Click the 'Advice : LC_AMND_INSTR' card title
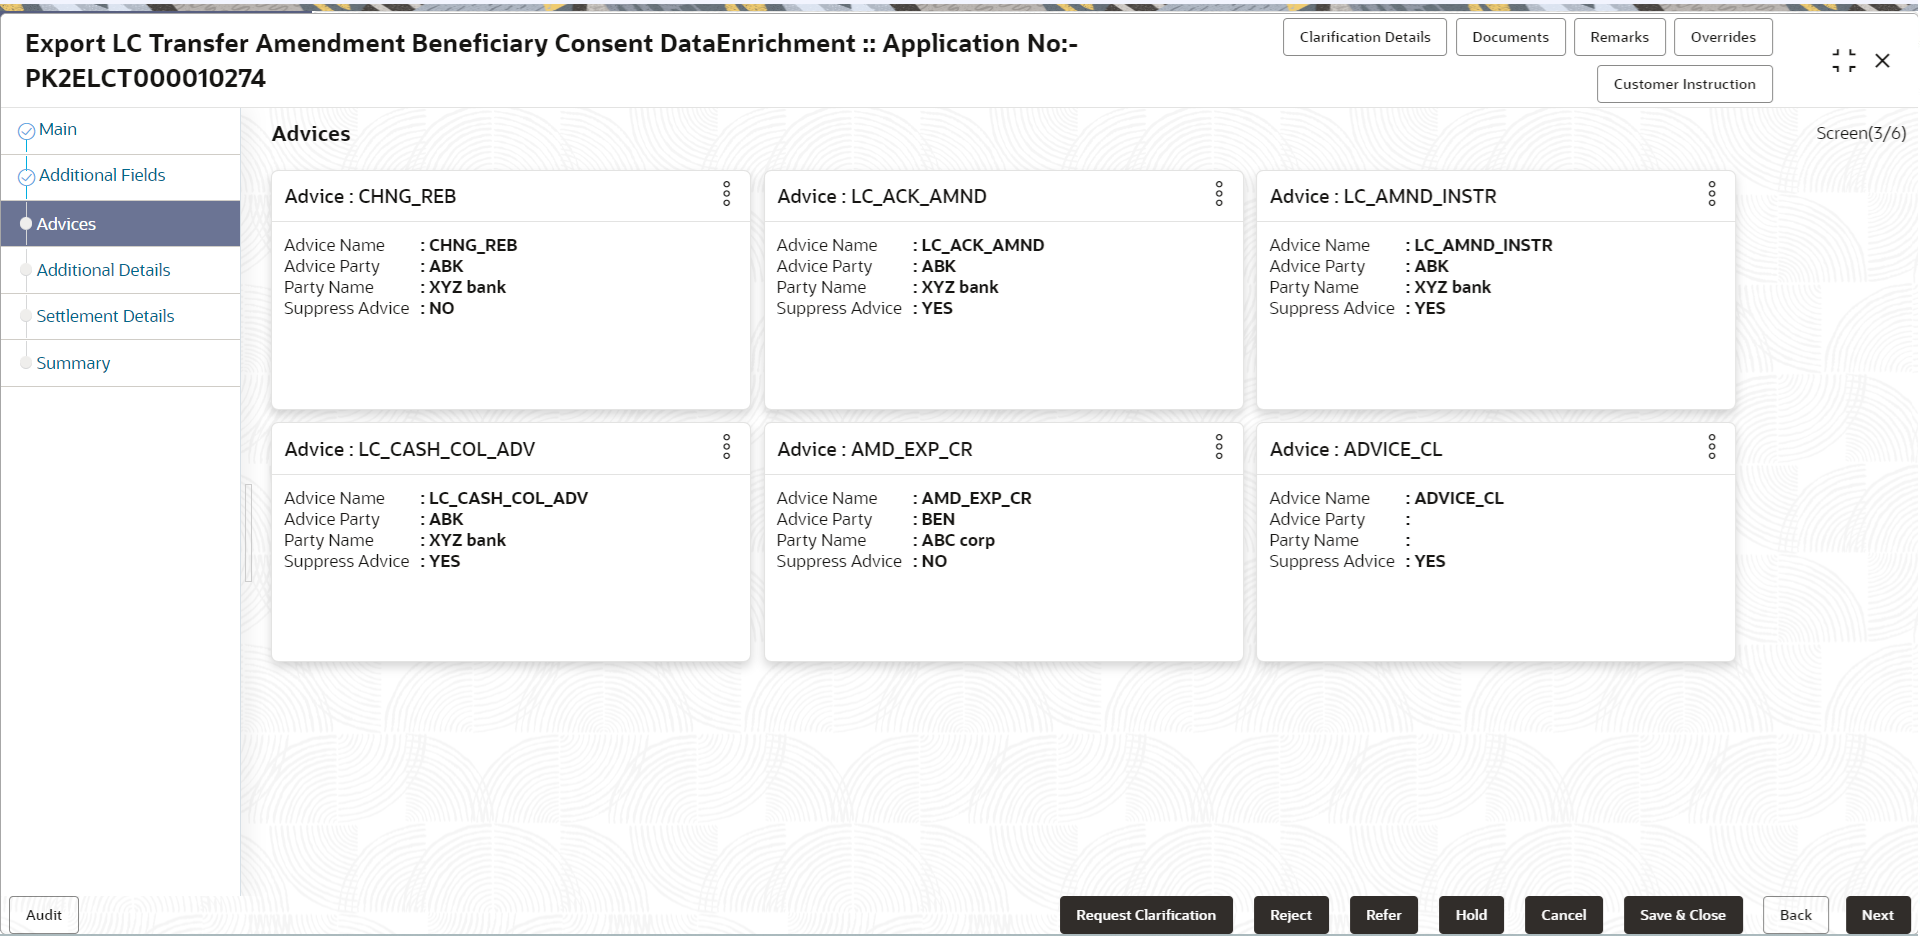1920x936 pixels. pyautogui.click(x=1383, y=197)
